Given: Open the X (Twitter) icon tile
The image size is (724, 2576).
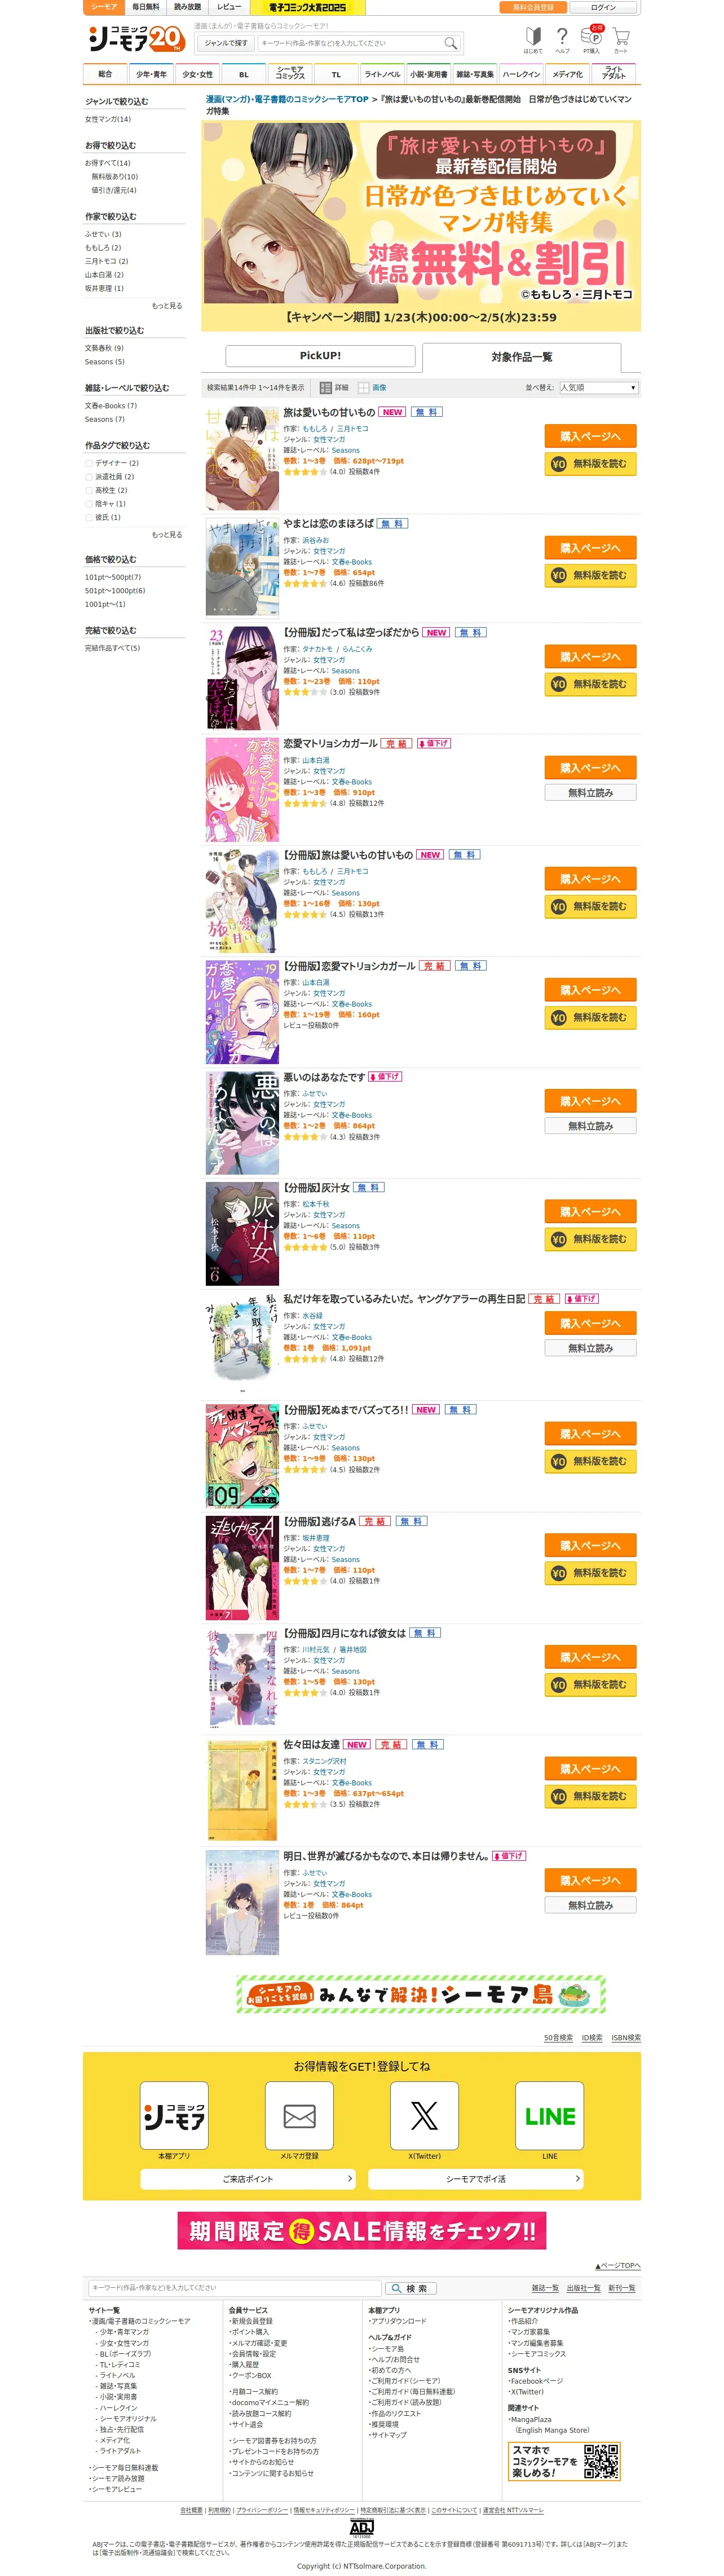Looking at the screenshot, I should click(x=424, y=2115).
